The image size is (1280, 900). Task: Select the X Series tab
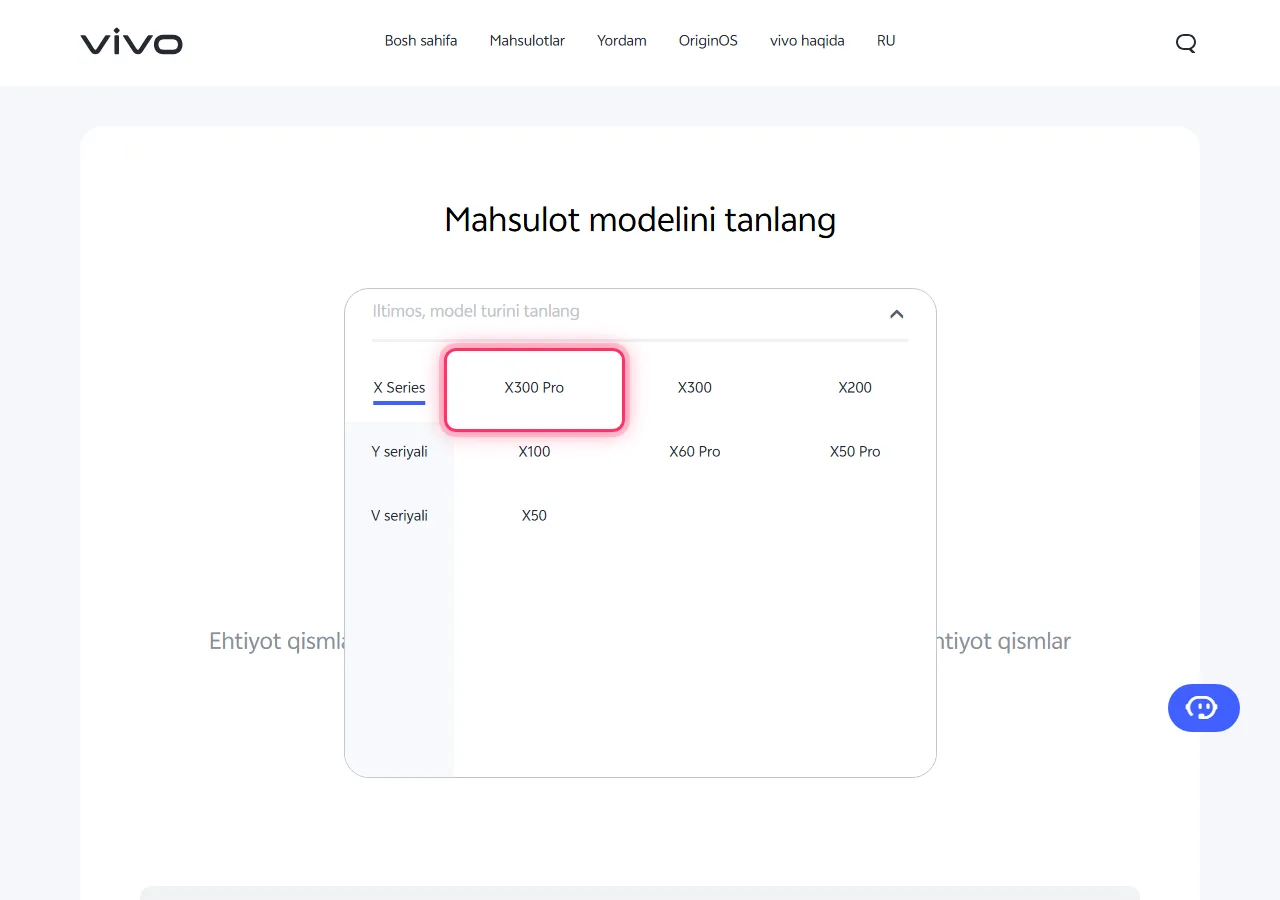tap(399, 388)
